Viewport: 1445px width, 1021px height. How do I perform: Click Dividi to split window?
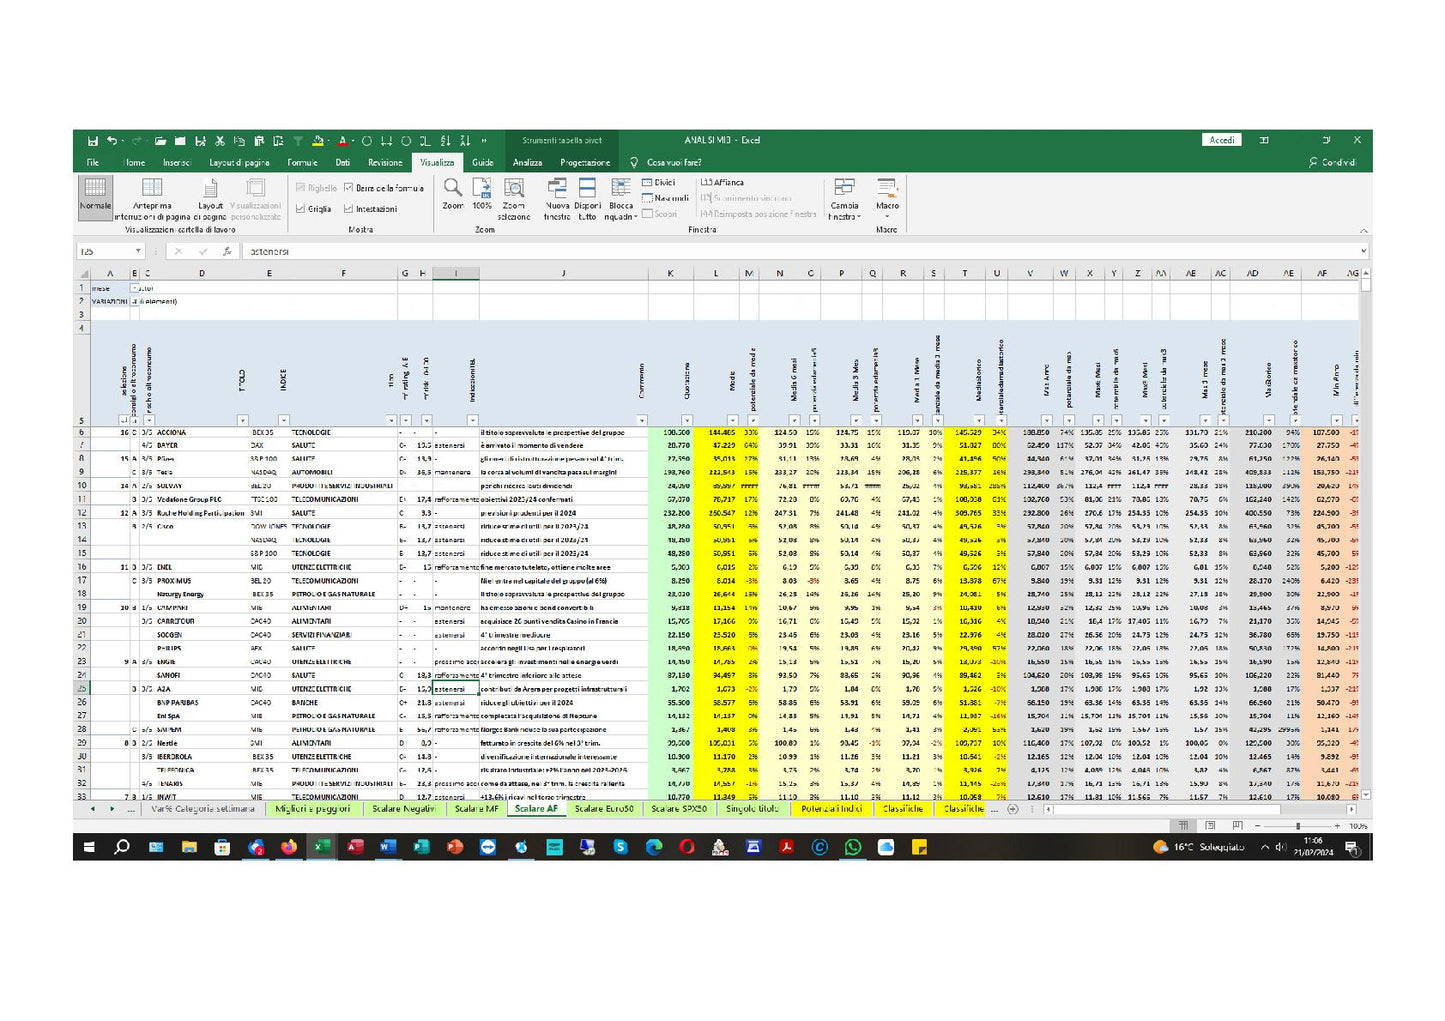pos(659,182)
